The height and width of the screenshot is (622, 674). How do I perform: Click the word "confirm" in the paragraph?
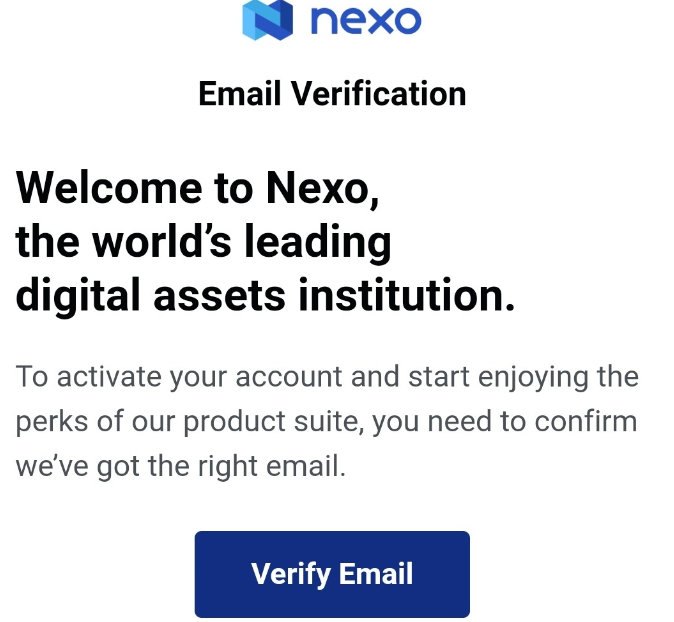[584, 421]
